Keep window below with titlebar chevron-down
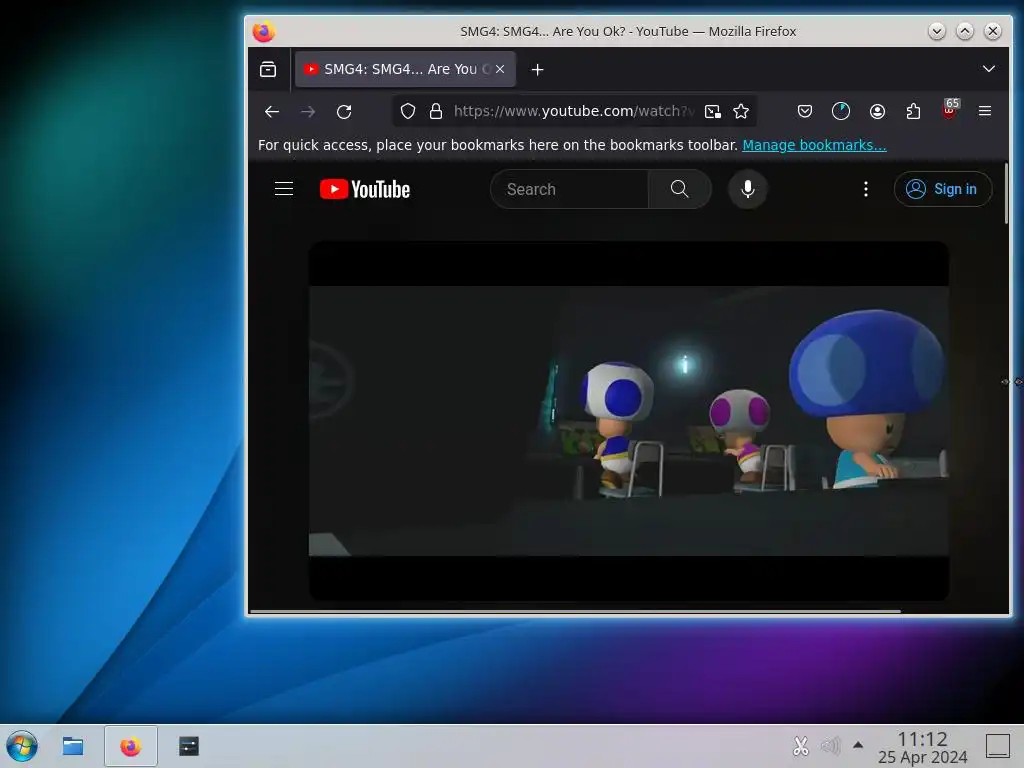 click(x=936, y=31)
